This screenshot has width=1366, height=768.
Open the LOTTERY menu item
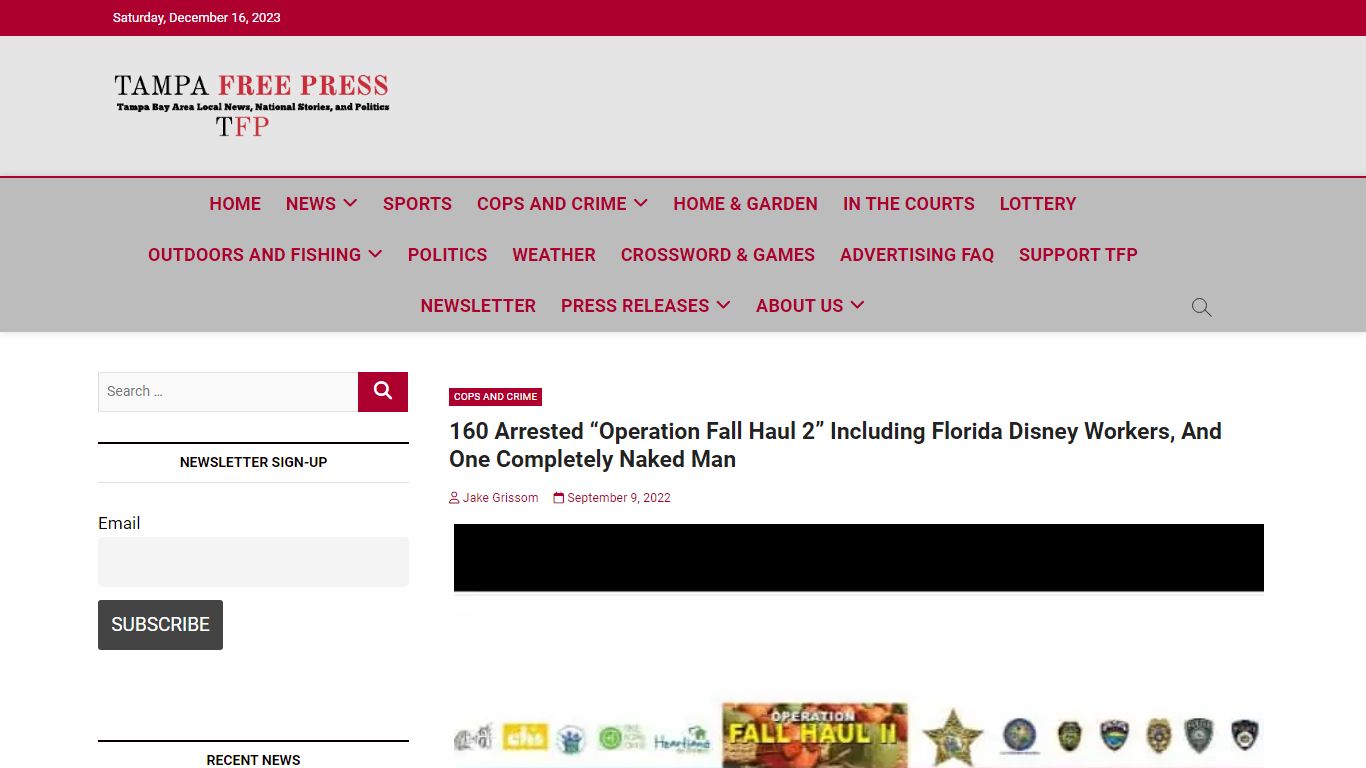[1038, 204]
